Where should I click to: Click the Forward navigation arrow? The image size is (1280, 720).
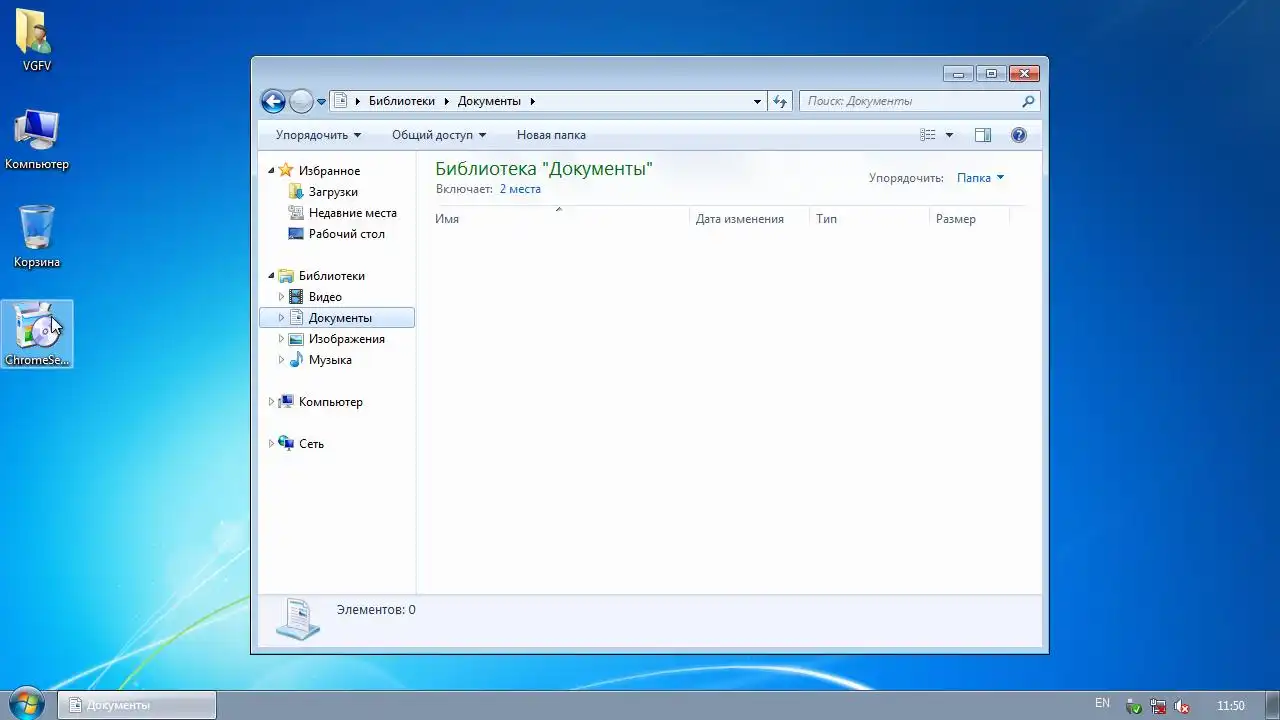(301, 101)
